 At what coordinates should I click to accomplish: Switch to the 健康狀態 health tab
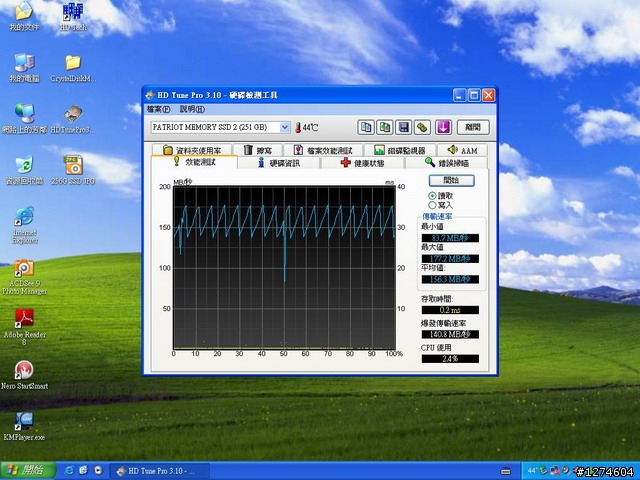coord(362,163)
